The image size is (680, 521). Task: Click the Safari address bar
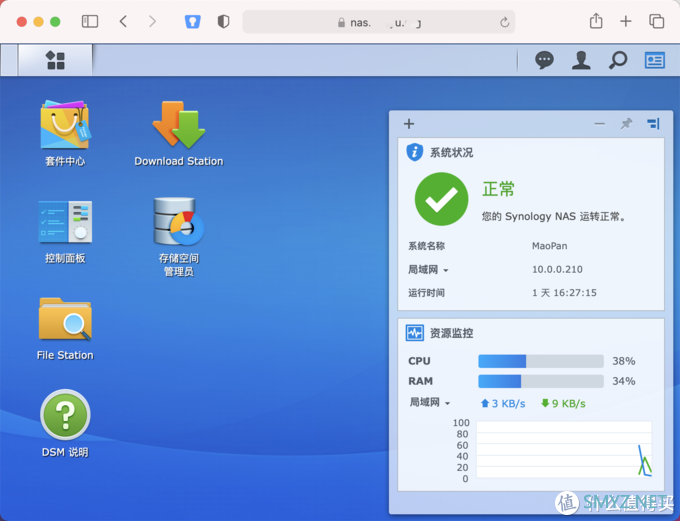tap(379, 22)
